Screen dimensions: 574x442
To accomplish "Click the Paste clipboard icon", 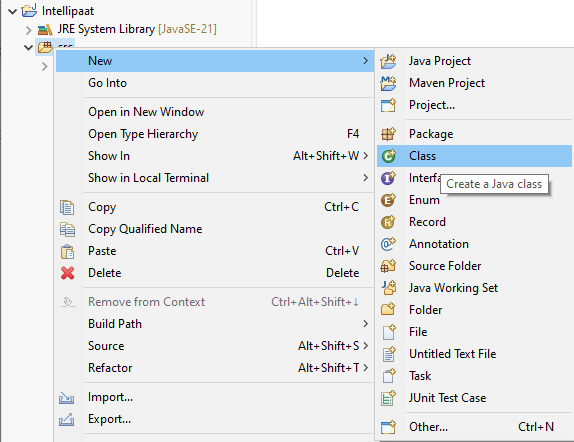I will click(x=67, y=251).
